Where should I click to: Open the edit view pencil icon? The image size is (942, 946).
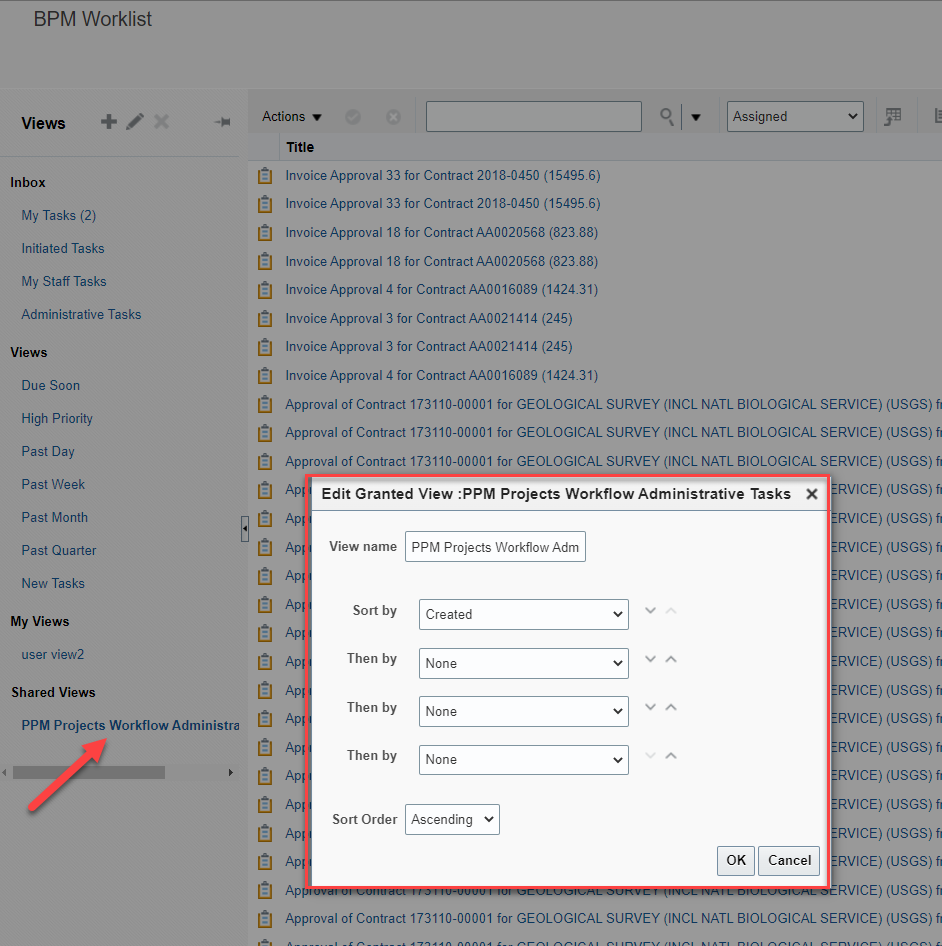(134, 122)
